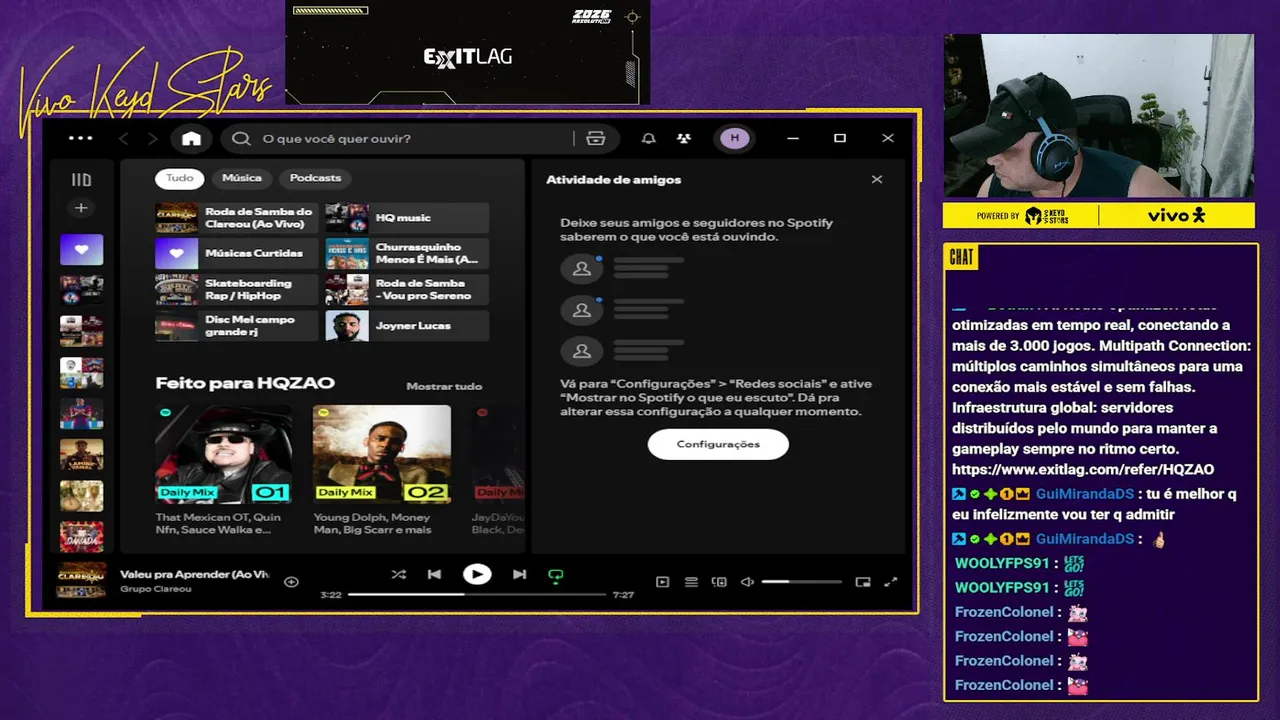Image resolution: width=1280 pixels, height=720 pixels.
Task: Open Liked Songs in the sidebar
Action: coord(81,249)
